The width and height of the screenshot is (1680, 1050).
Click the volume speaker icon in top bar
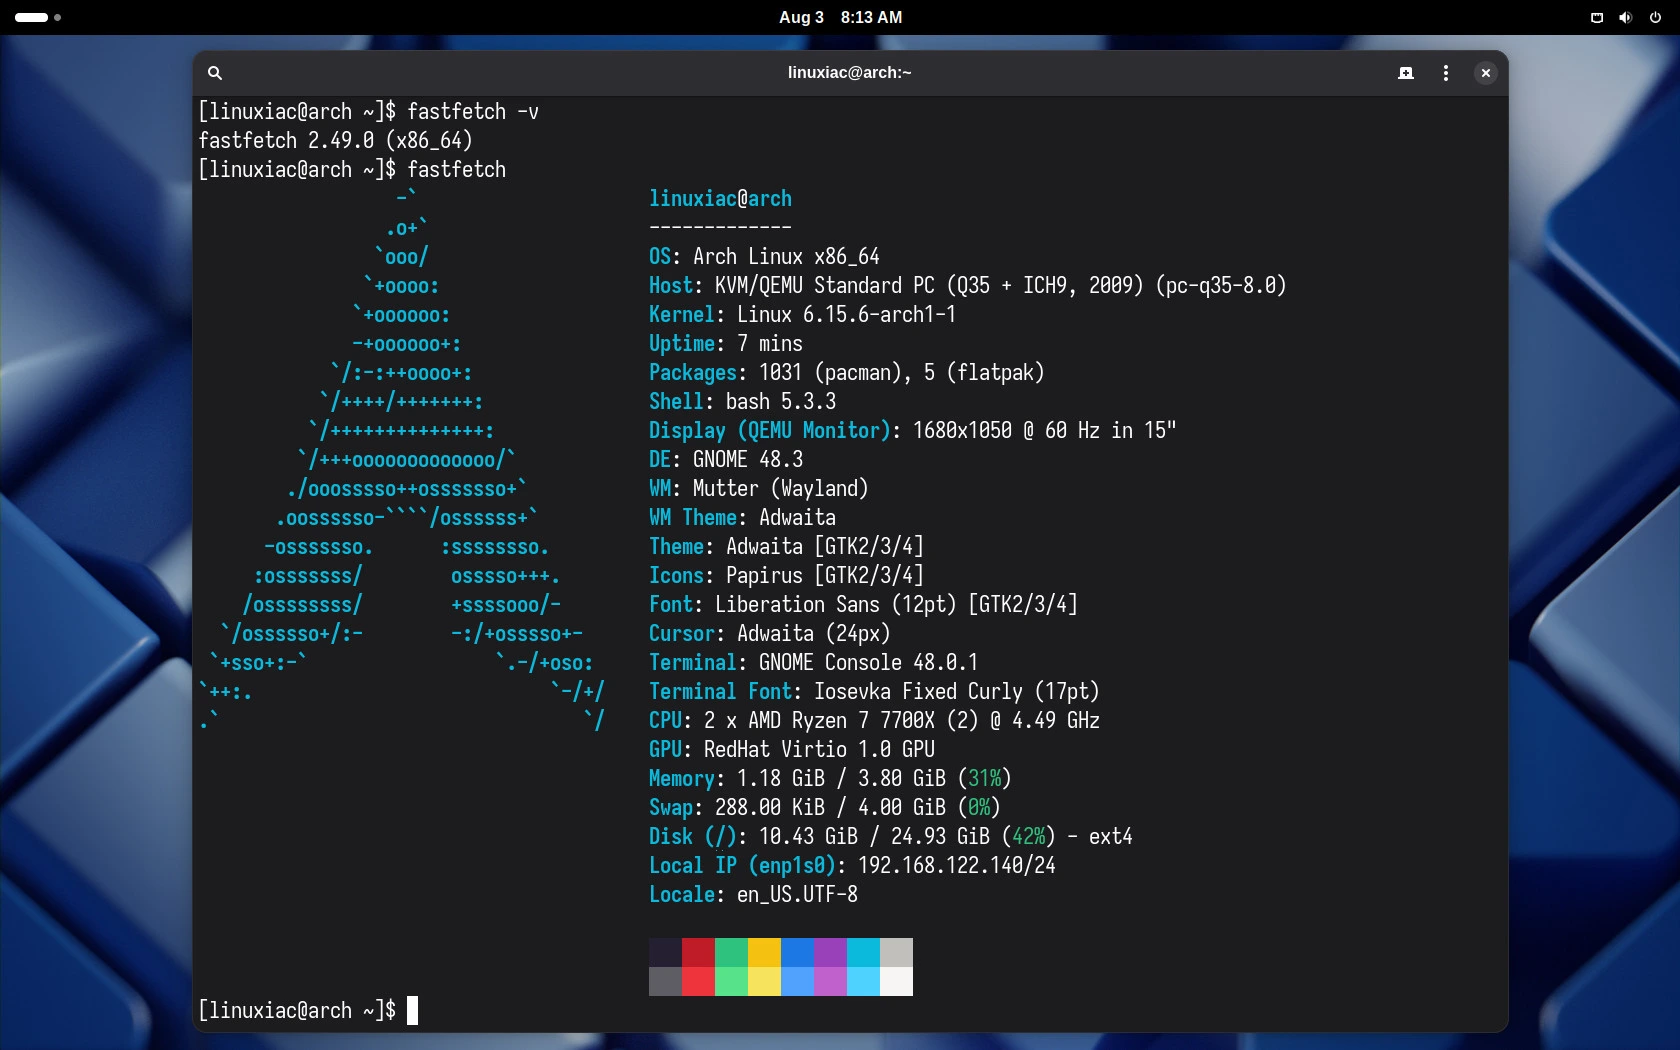click(1625, 18)
